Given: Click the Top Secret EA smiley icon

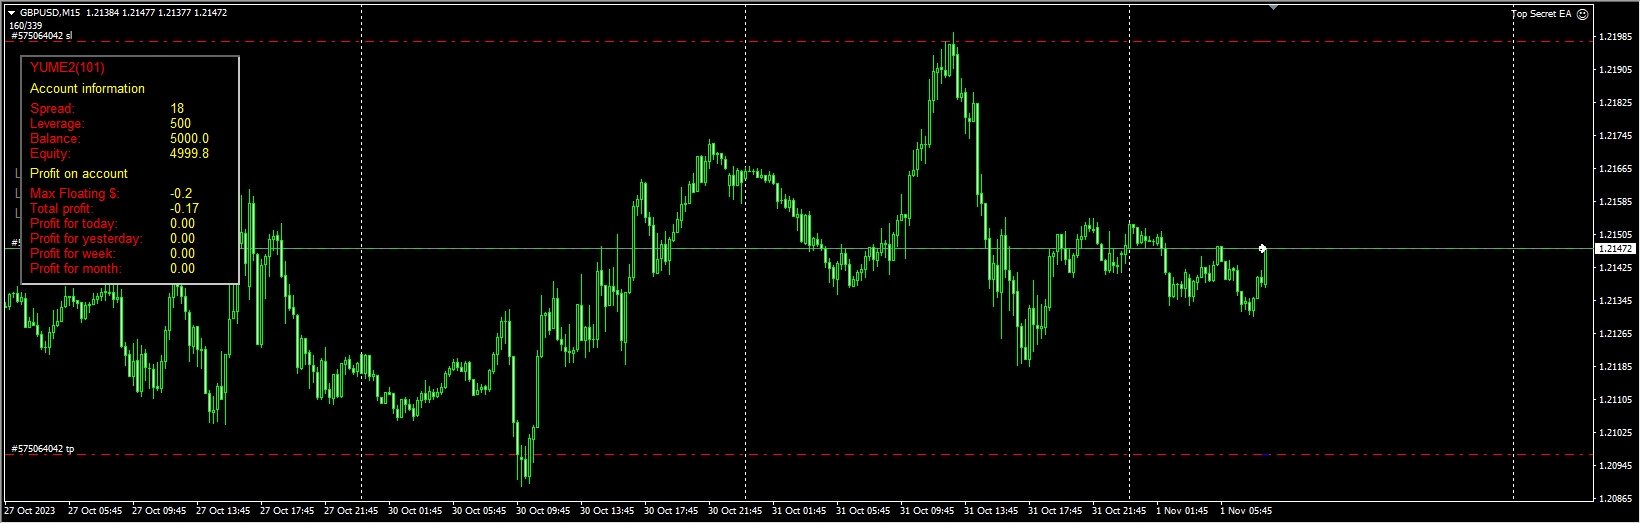Looking at the screenshot, I should pos(1582,14).
